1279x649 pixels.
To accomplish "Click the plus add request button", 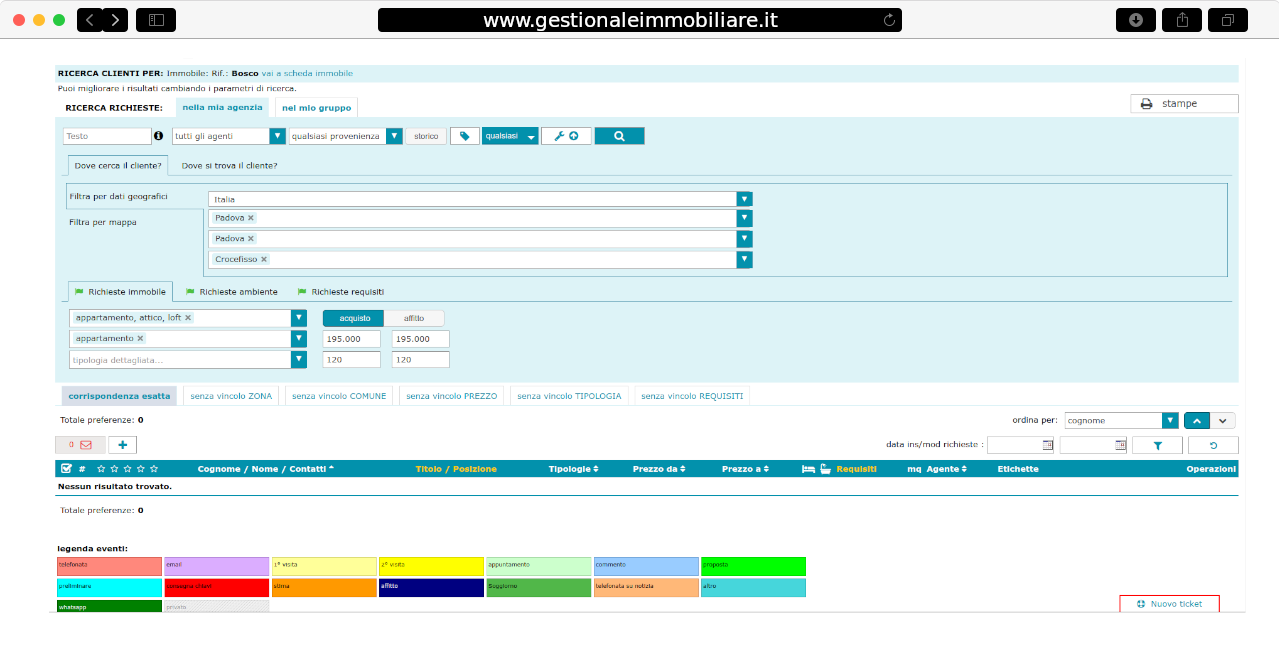I will pyautogui.click(x=122, y=445).
